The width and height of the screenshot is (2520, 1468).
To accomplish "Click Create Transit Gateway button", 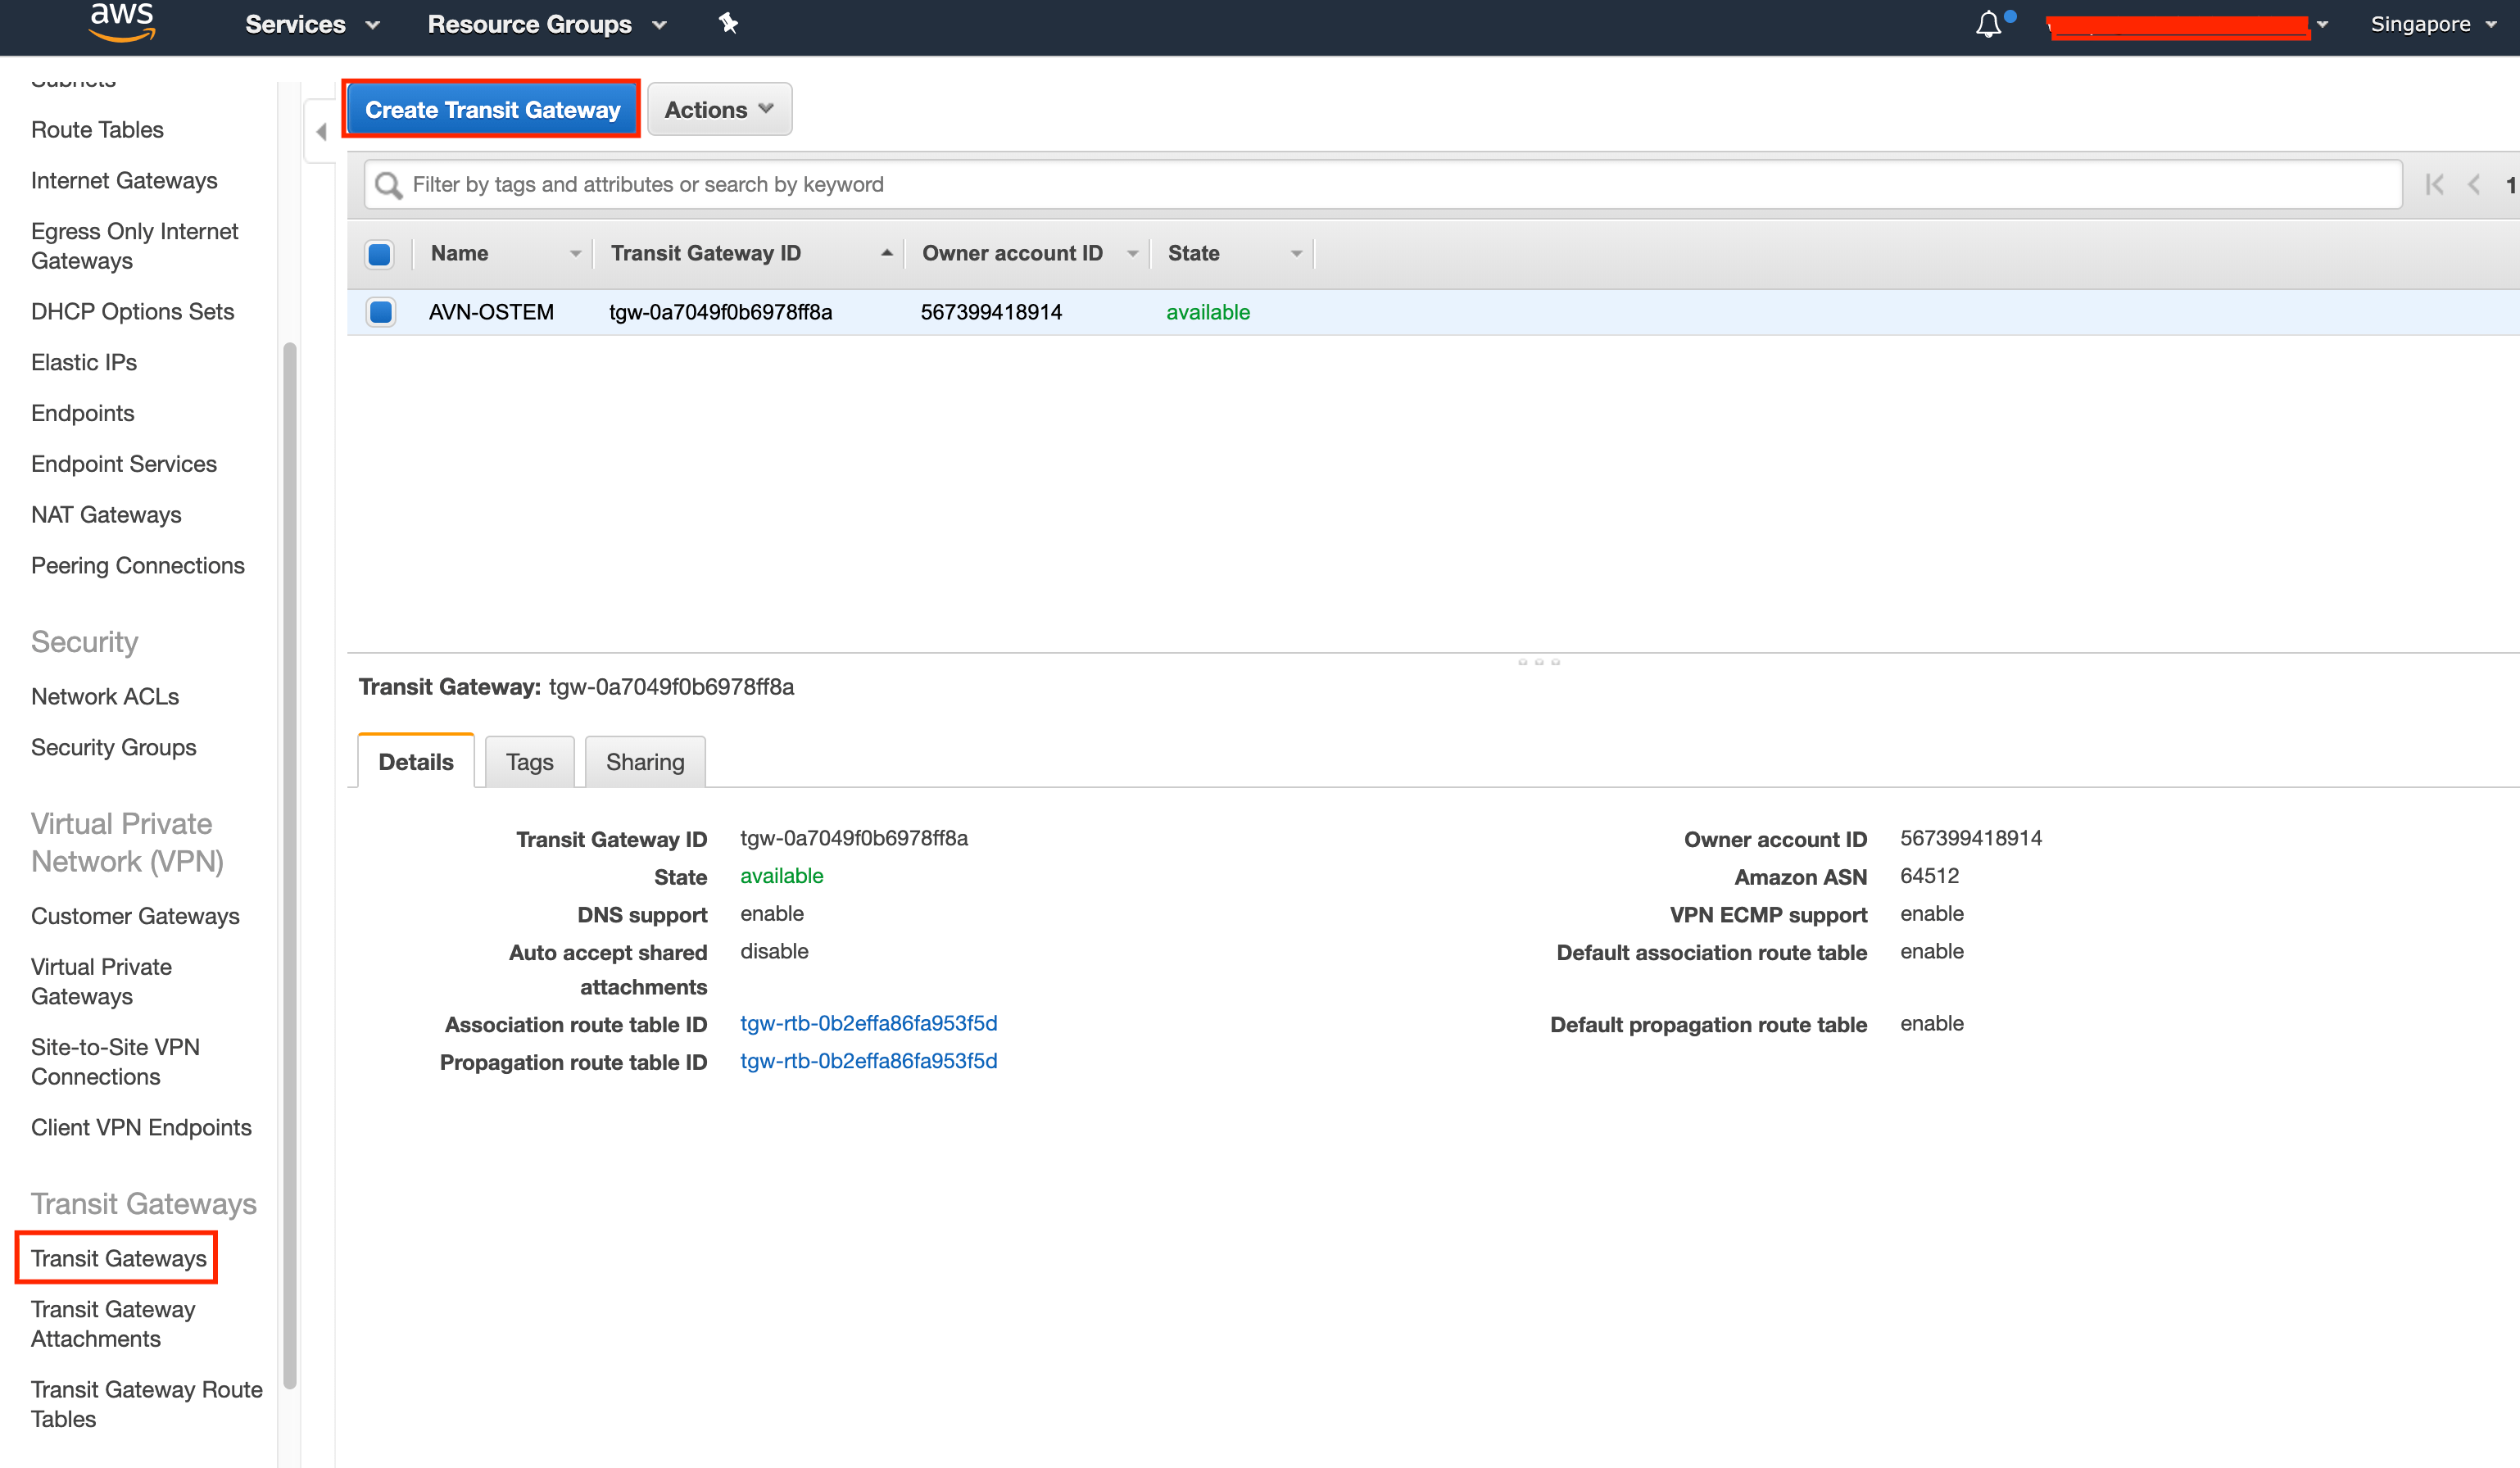I will pyautogui.click(x=492, y=110).
